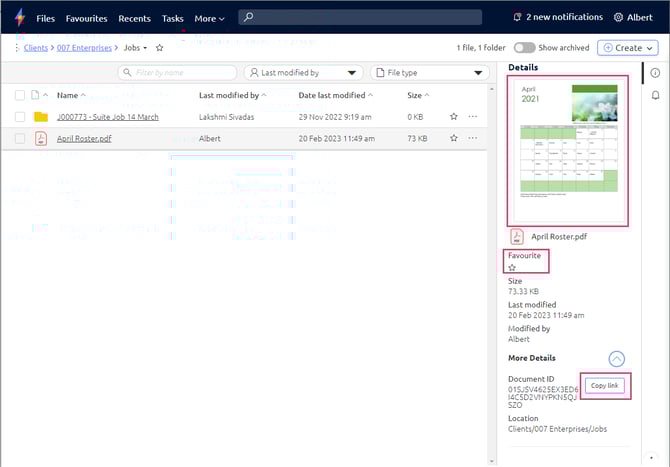Sort by Name column
Screen dimensions: 670x467
[71, 95]
